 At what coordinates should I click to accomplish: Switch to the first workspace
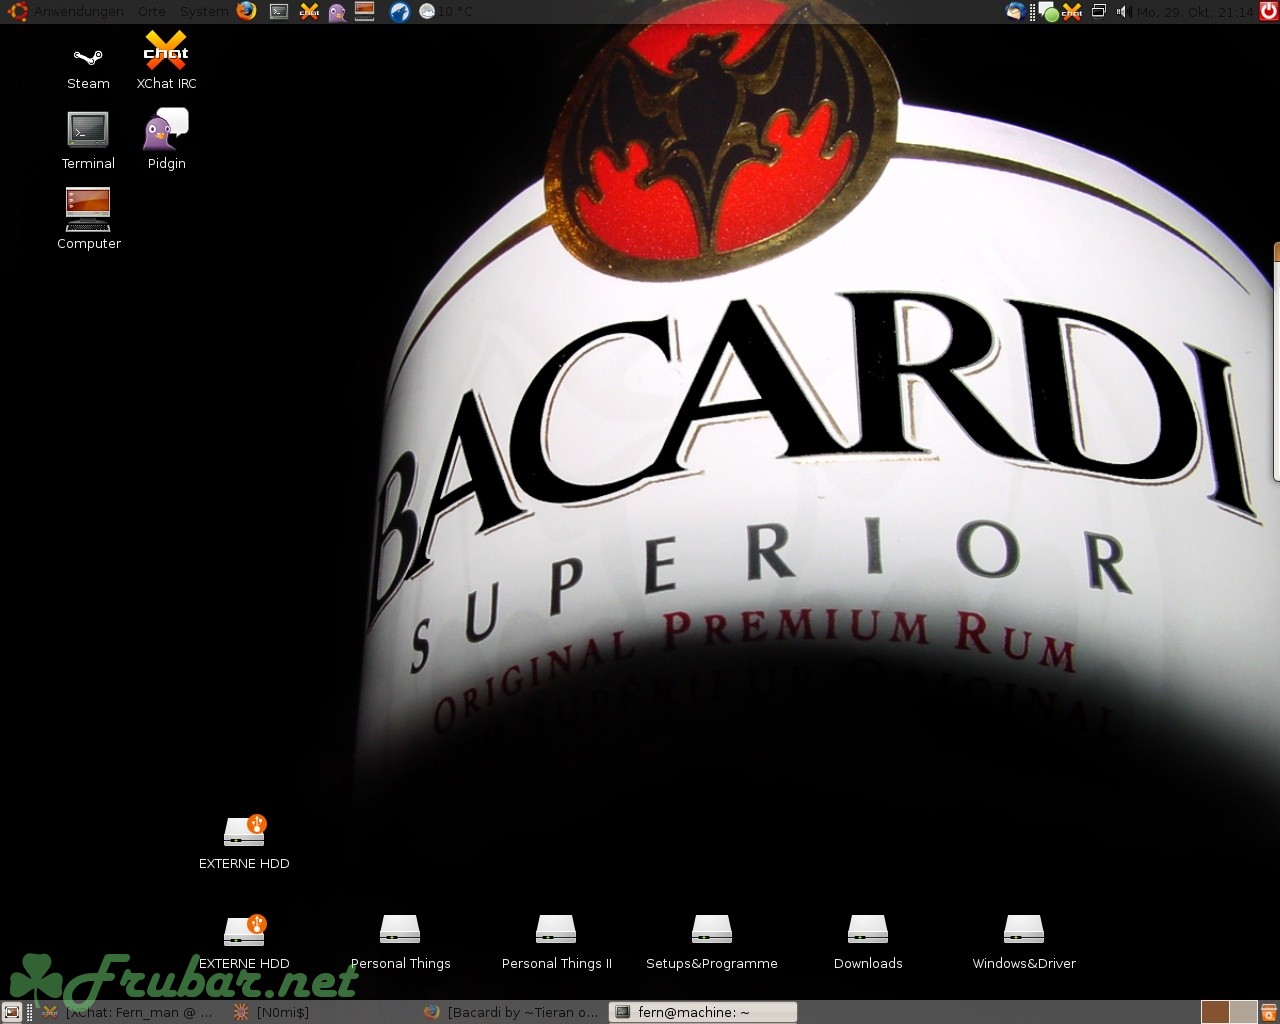click(x=1215, y=1012)
